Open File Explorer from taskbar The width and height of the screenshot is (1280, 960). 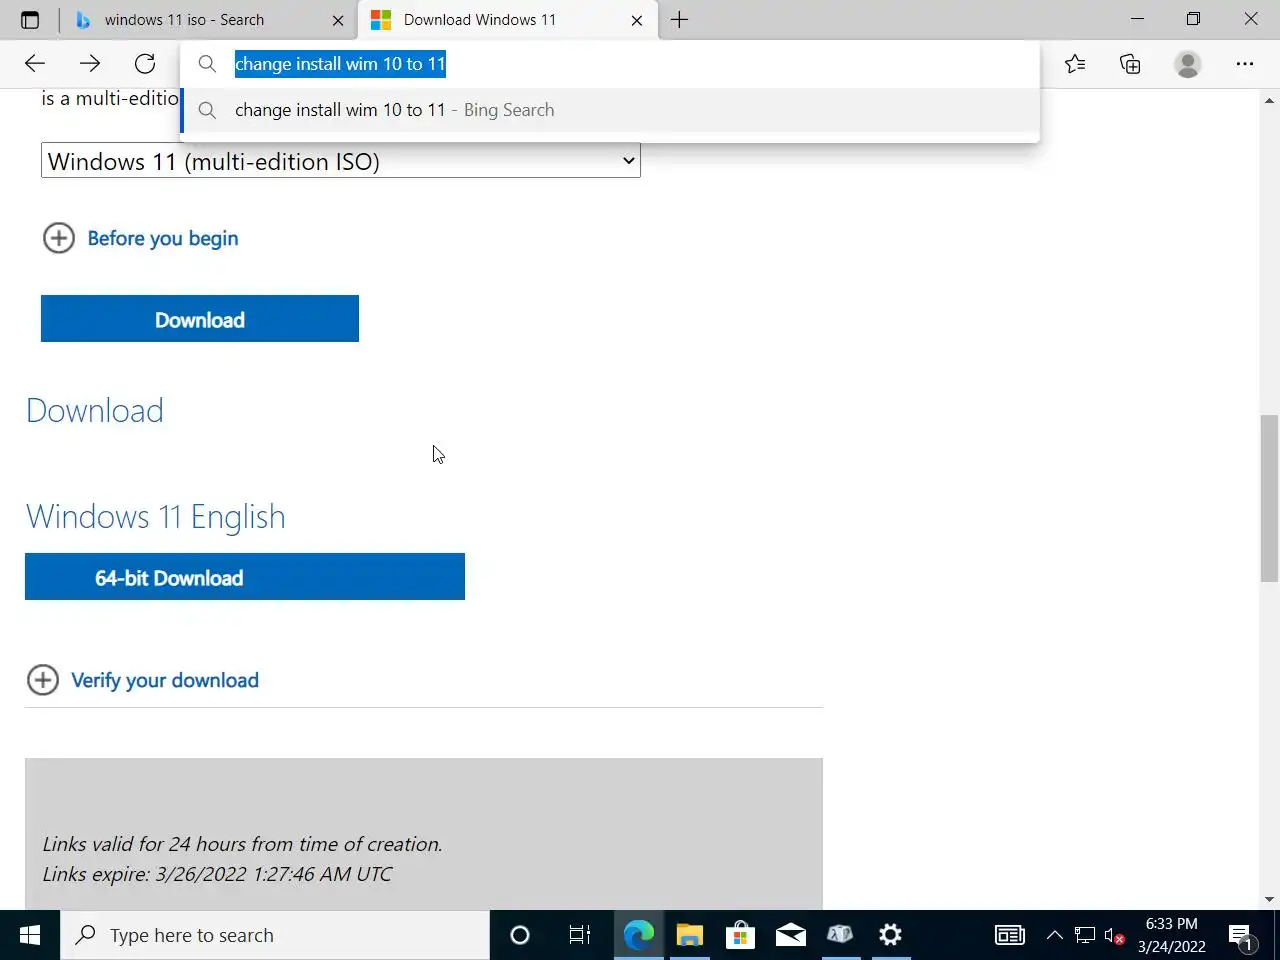pos(690,935)
